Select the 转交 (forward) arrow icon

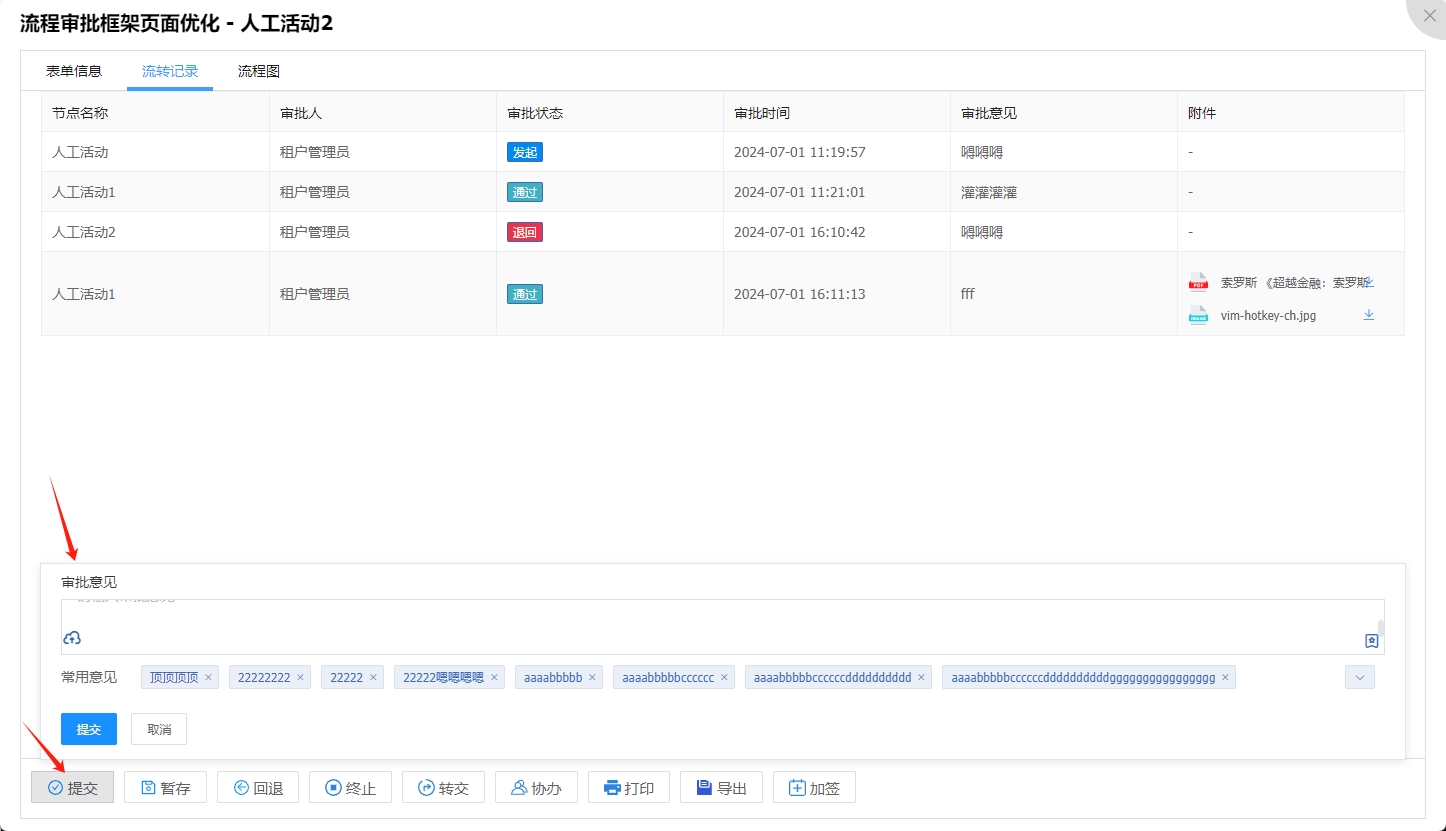423,787
